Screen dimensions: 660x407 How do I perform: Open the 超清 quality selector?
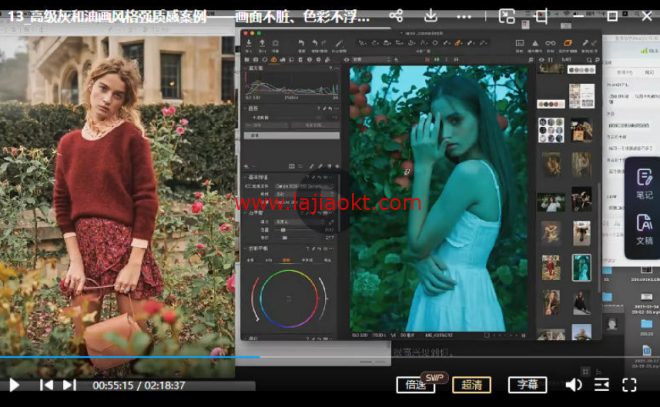[471, 385]
